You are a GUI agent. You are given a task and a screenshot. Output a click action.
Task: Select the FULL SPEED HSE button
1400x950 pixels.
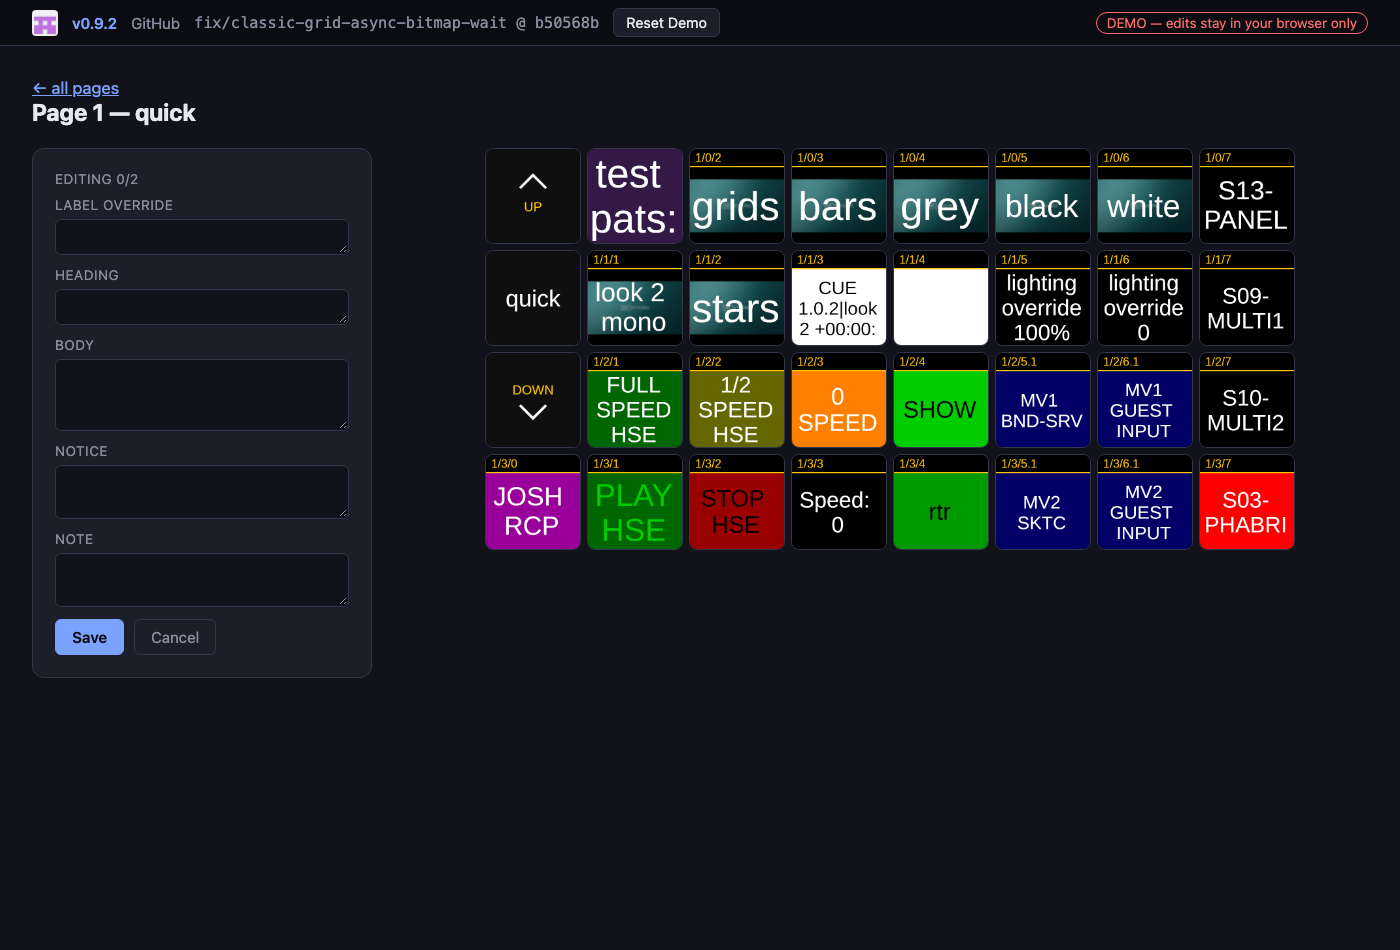tap(635, 400)
